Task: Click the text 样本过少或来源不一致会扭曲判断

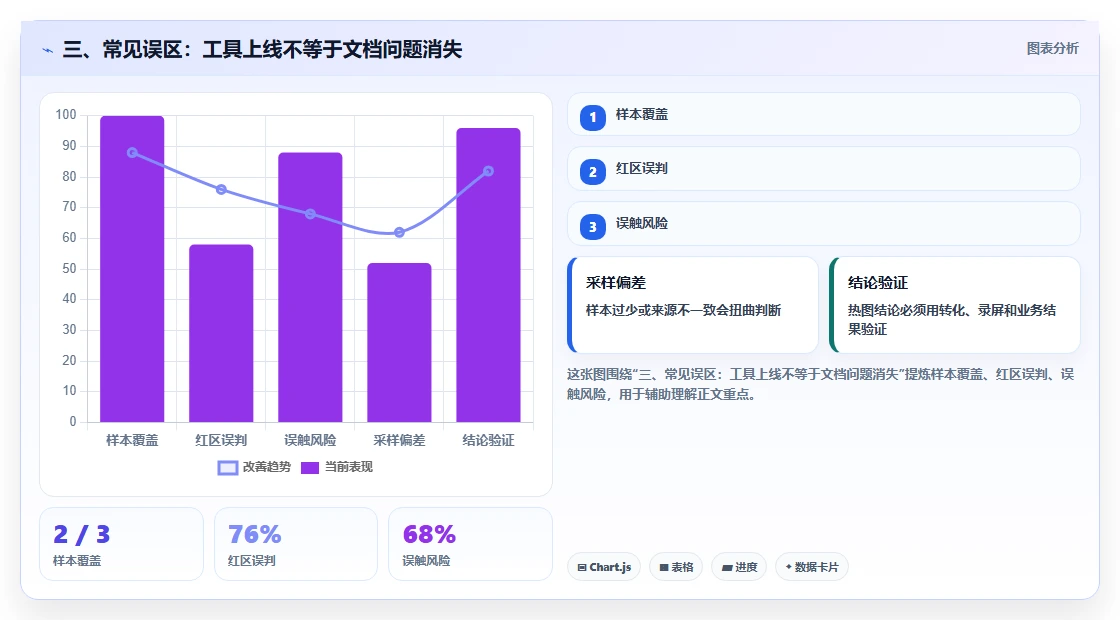Action: pos(684,310)
